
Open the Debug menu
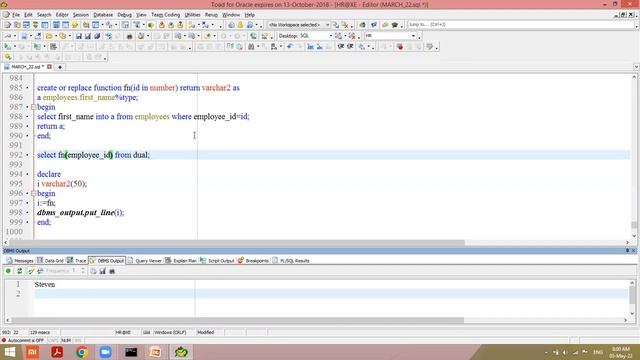tap(124, 15)
